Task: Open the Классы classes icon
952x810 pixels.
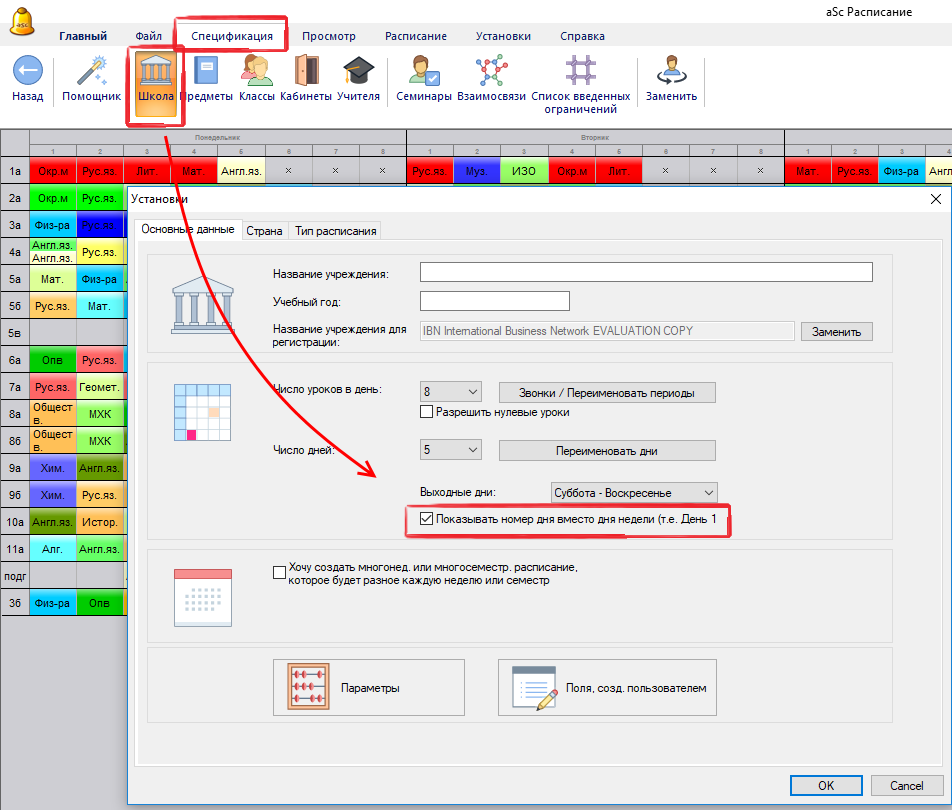Action: pyautogui.click(x=256, y=72)
